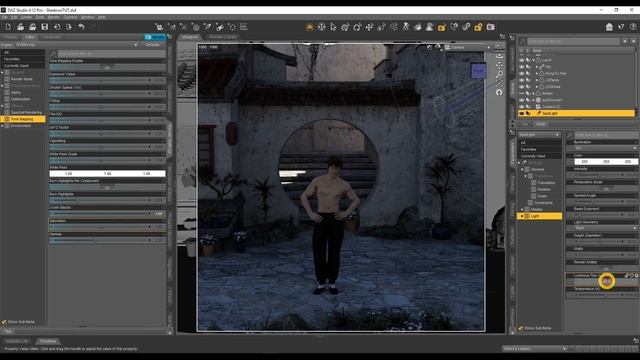Adjust the Exposure Value slider
Viewport: 640px width, 360px height.
pyautogui.click(x=107, y=80)
